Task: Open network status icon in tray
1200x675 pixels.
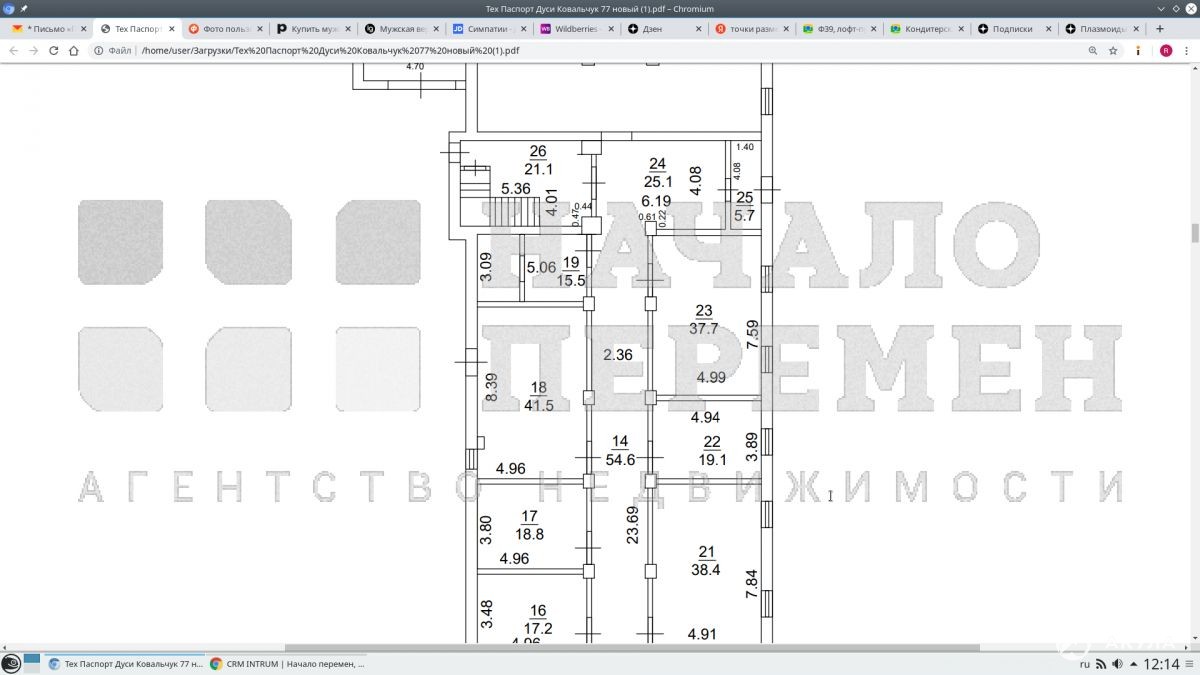Action: click(x=1100, y=664)
